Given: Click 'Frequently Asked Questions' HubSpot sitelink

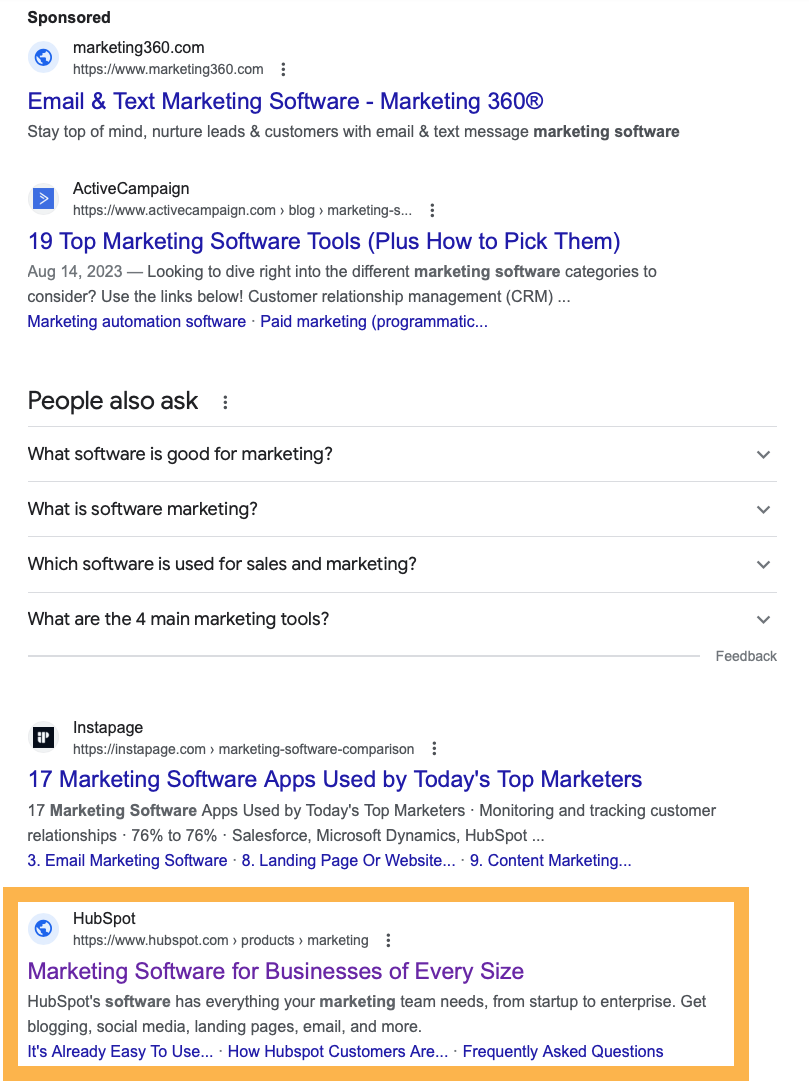Looking at the screenshot, I should [563, 1052].
